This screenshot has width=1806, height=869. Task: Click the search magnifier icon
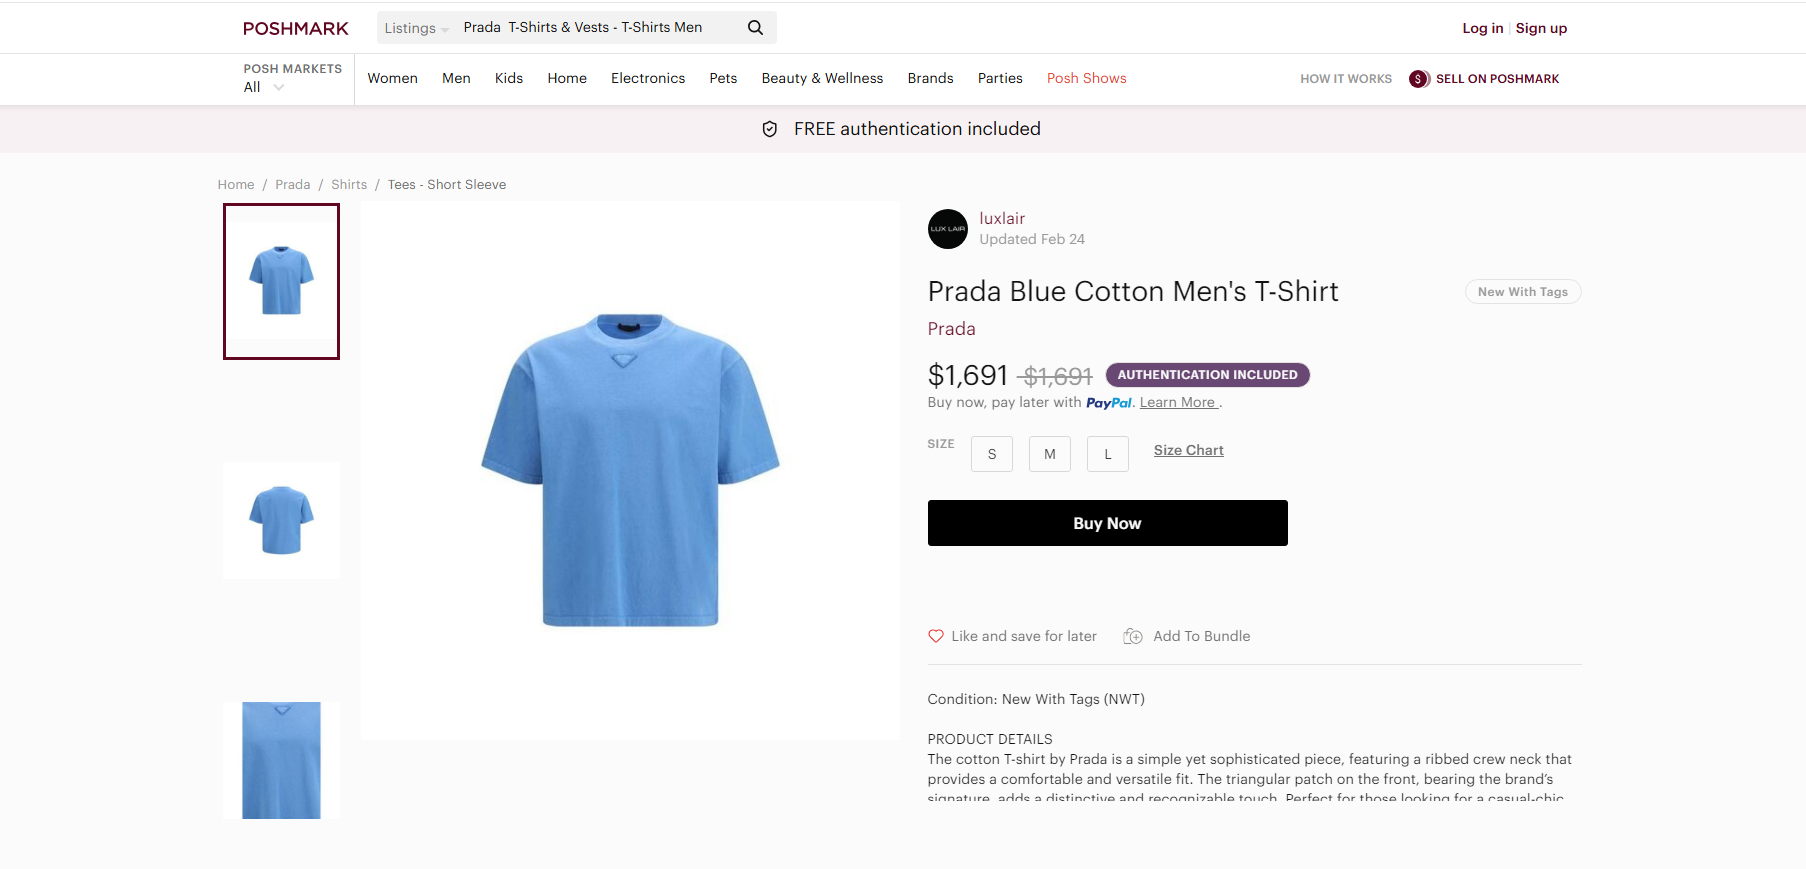755,28
